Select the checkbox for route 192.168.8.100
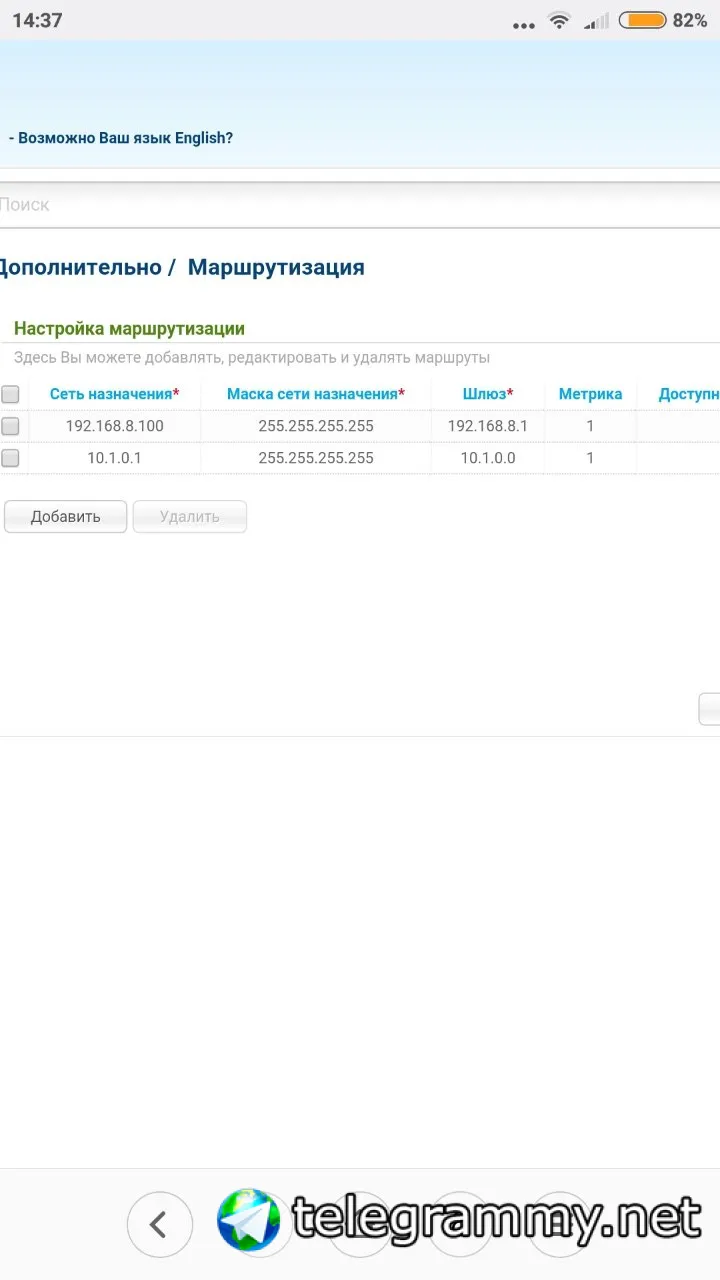The width and height of the screenshot is (720, 1280). (x=10, y=426)
